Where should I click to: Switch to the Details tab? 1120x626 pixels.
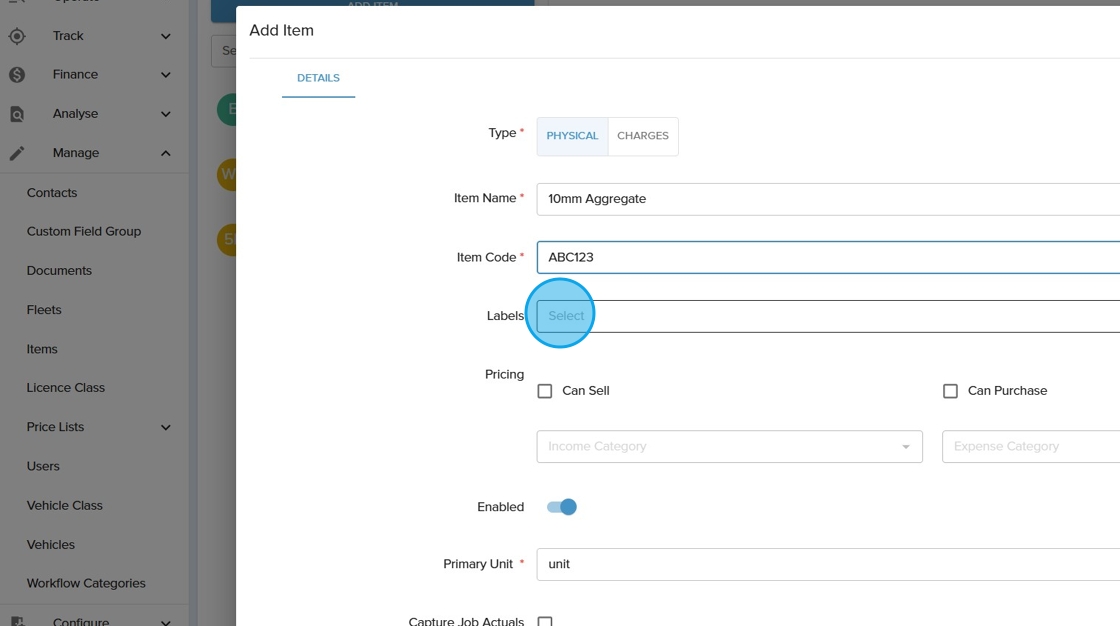[x=318, y=78]
